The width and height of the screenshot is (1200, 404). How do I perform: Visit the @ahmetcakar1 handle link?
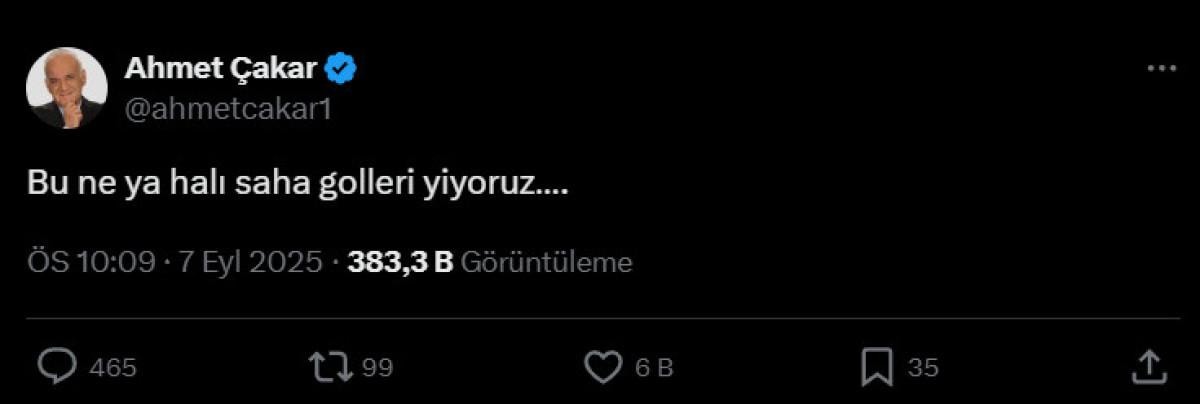click(227, 110)
